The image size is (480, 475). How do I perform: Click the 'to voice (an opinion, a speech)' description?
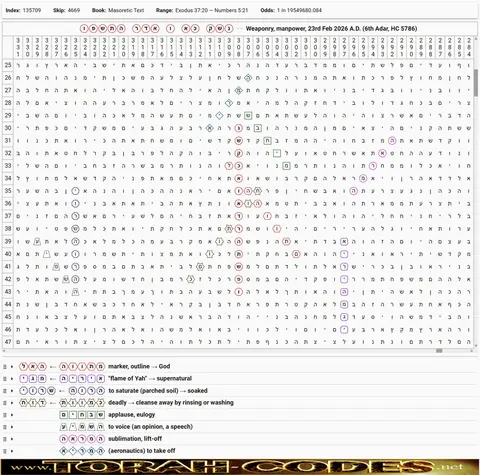pyautogui.click(x=150, y=427)
